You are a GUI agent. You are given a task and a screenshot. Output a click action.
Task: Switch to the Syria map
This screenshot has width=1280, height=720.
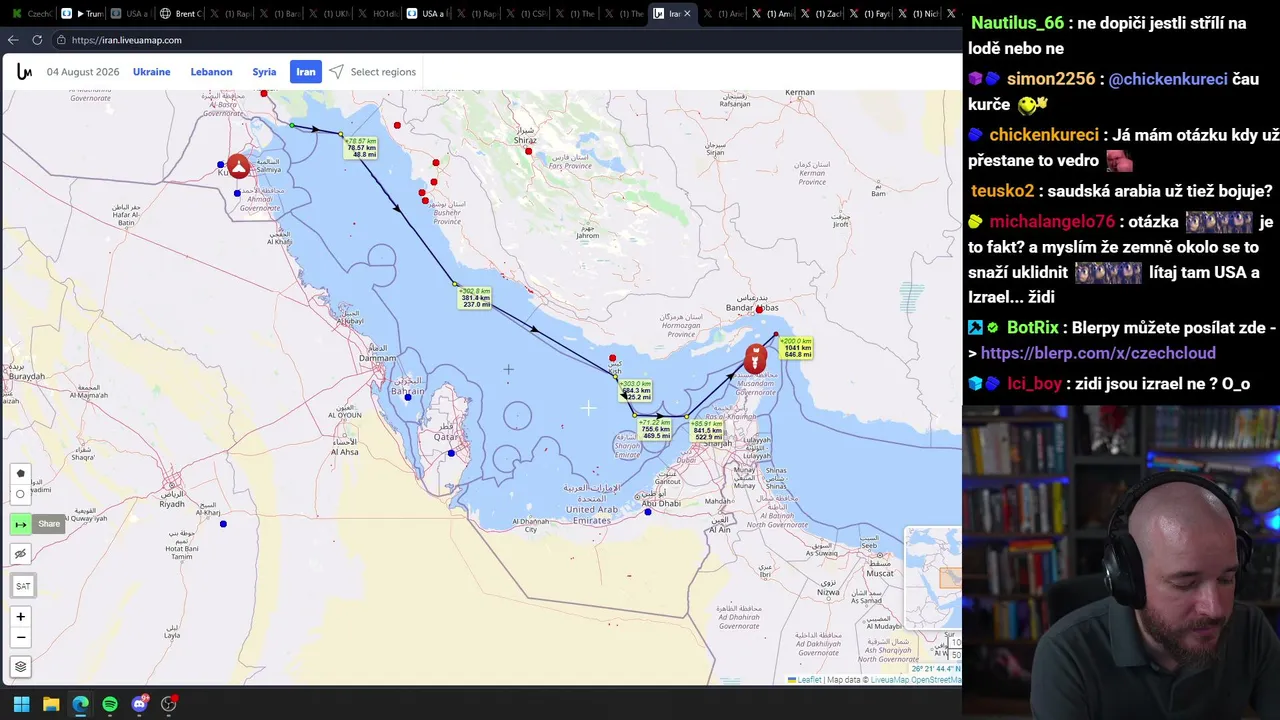(x=264, y=72)
